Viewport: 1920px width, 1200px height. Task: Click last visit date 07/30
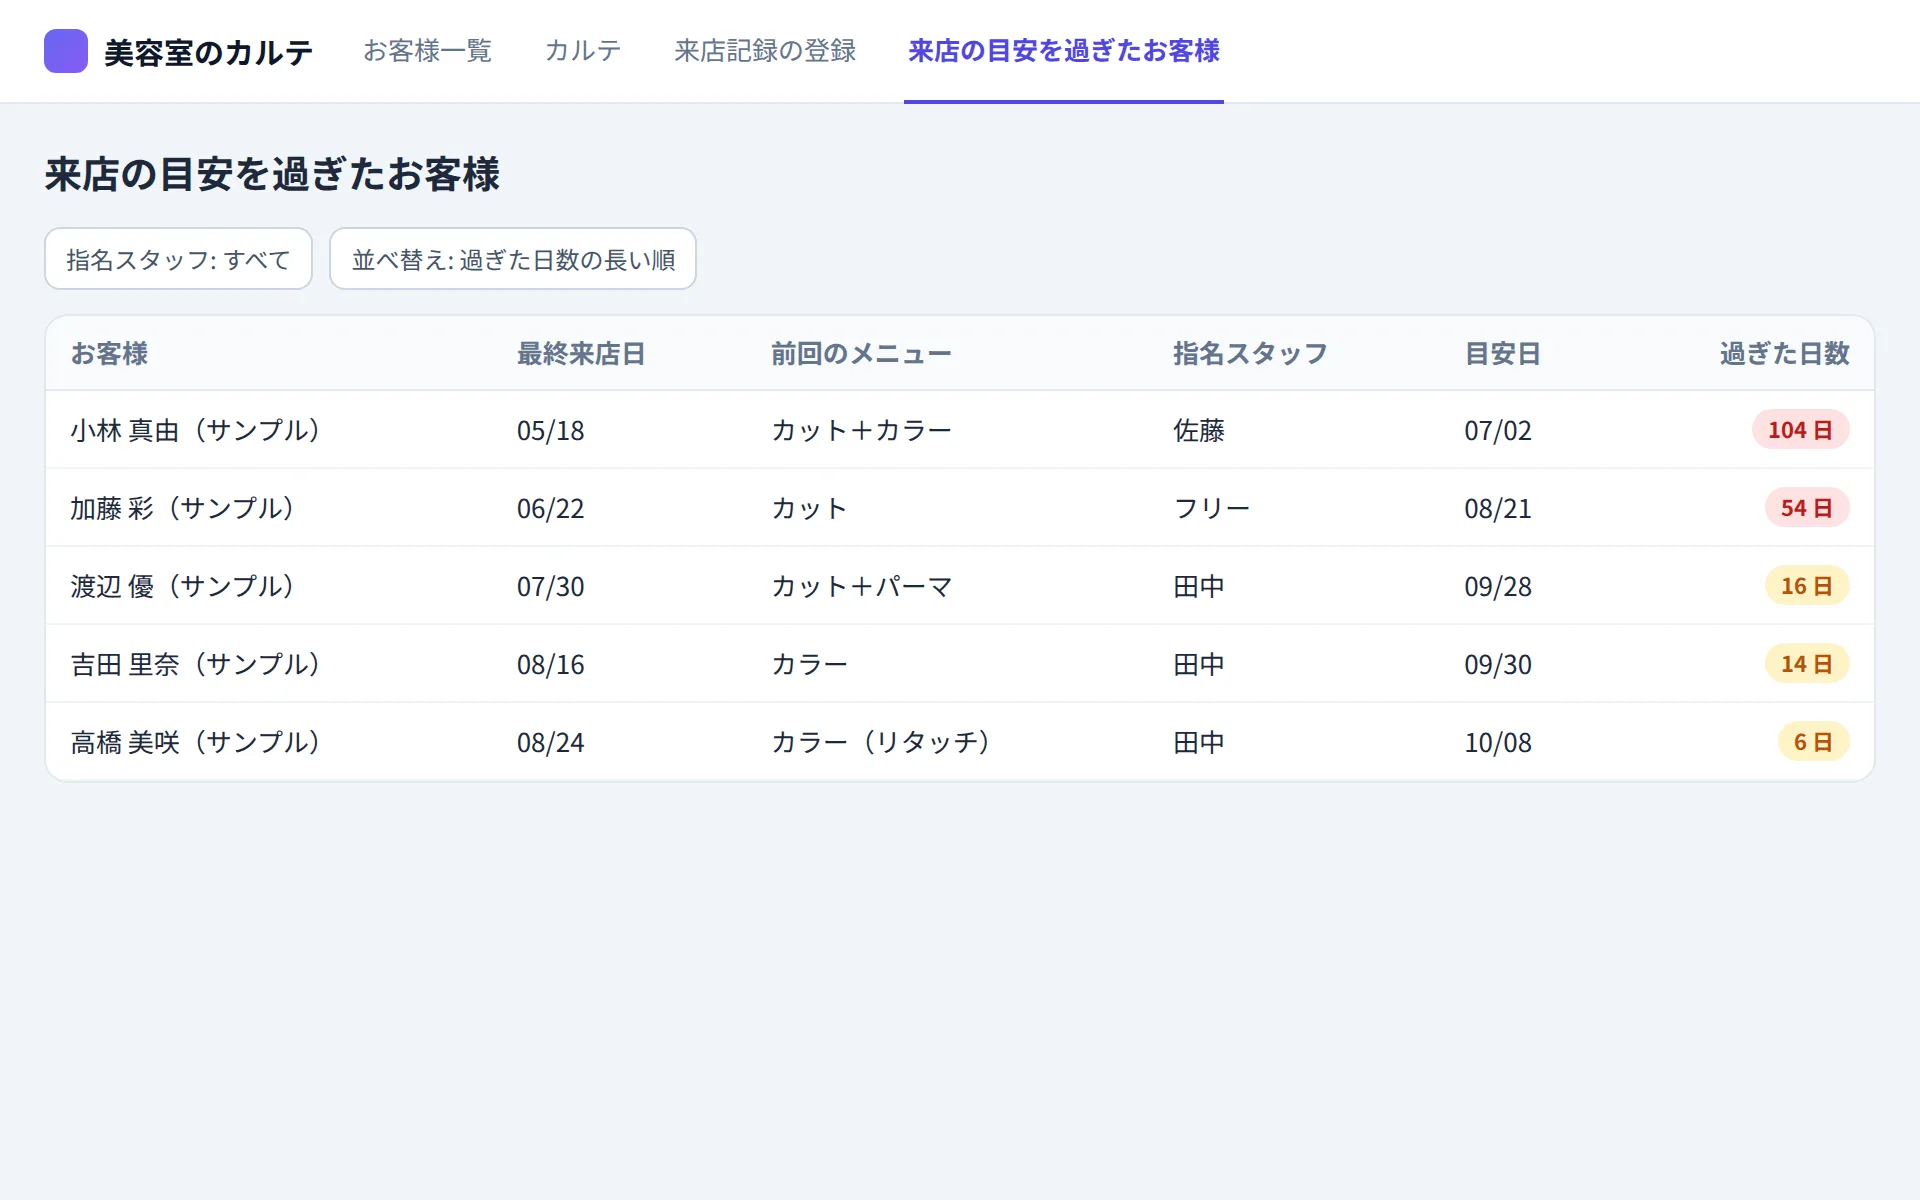pyautogui.click(x=550, y=587)
